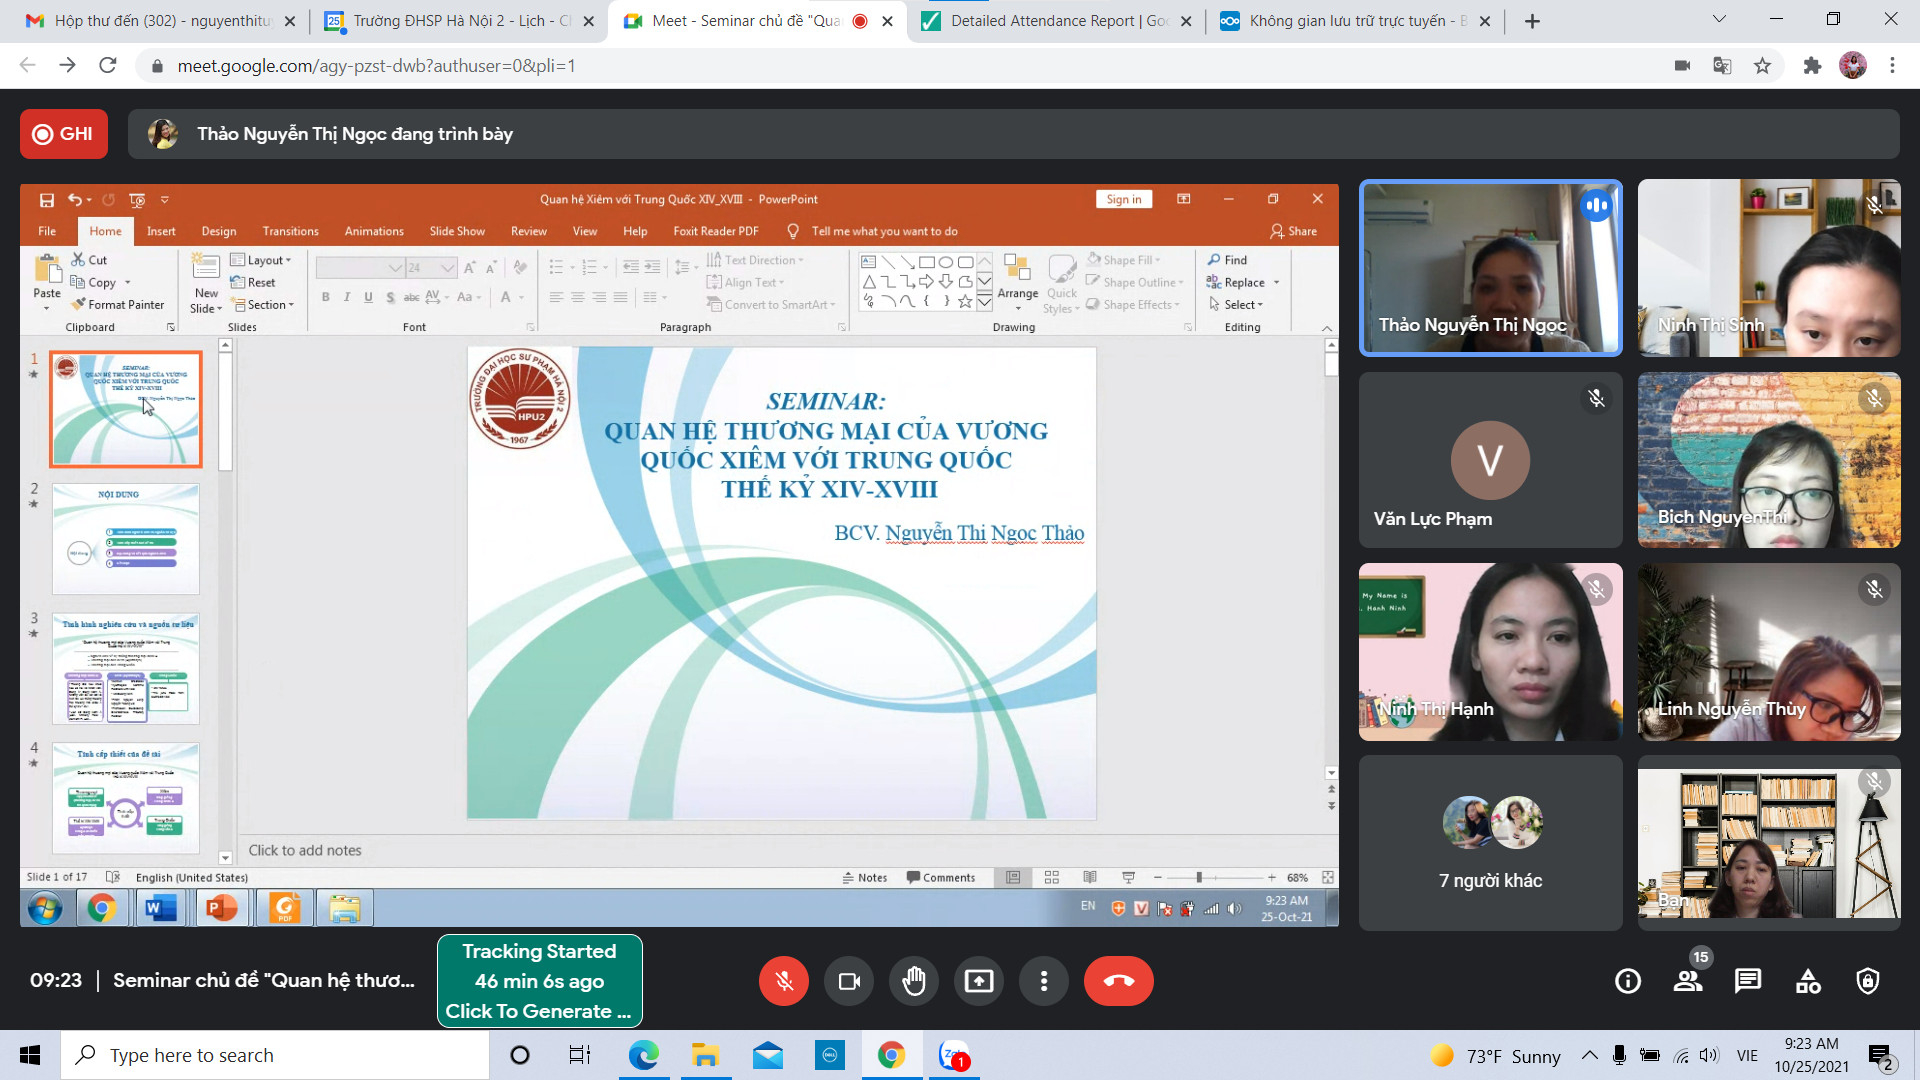Reload the Meet page
This screenshot has width=1920, height=1080.
(108, 66)
